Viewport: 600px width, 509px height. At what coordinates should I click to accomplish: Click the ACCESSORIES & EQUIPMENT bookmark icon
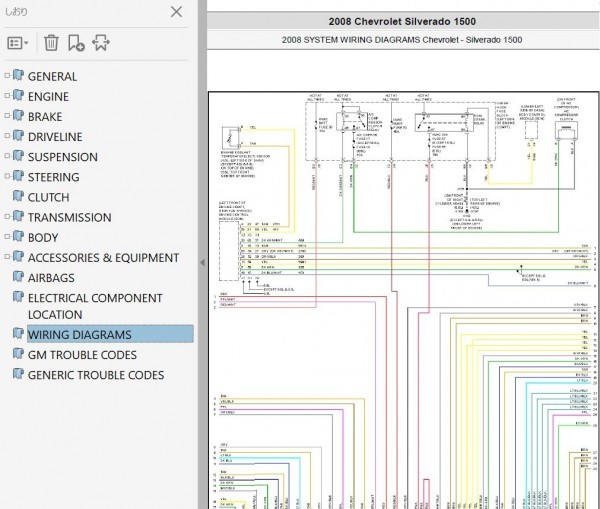[18, 256]
